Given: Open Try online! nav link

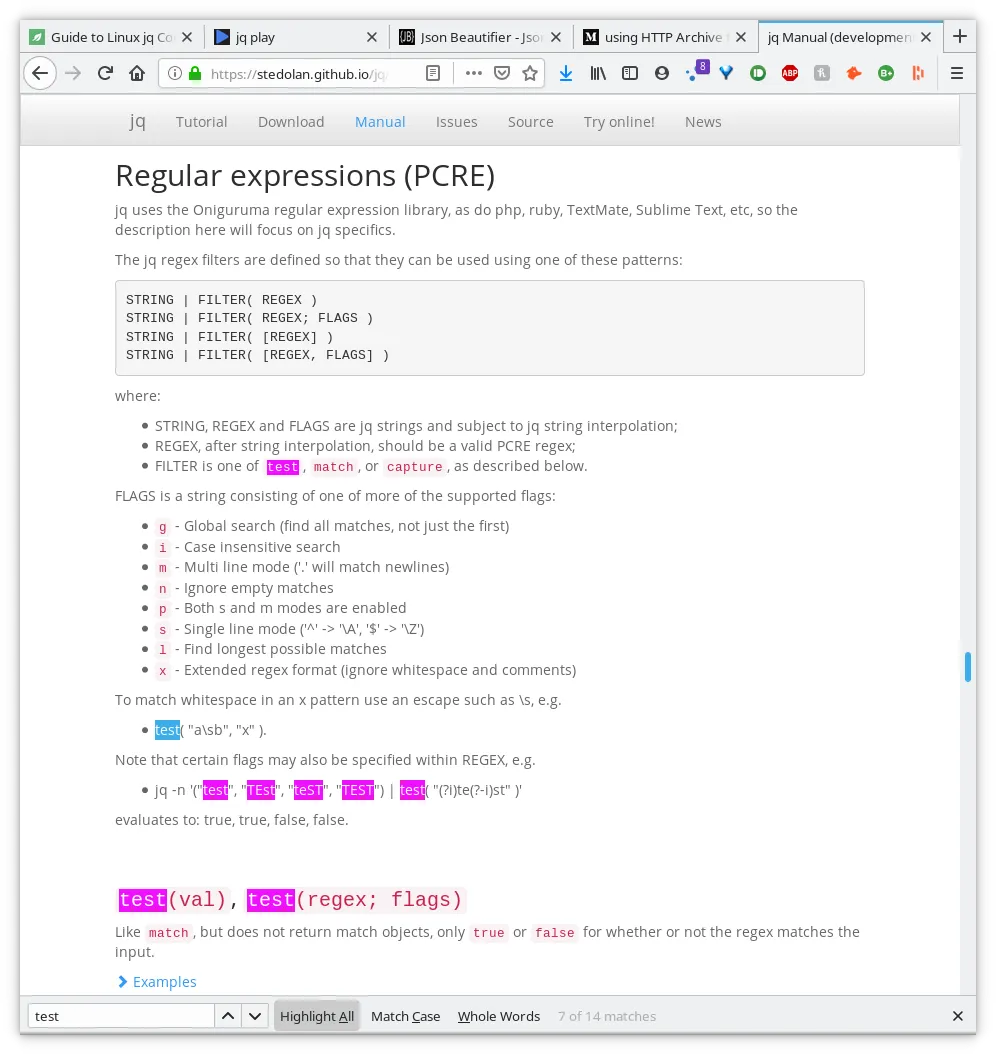Looking at the screenshot, I should point(619,122).
